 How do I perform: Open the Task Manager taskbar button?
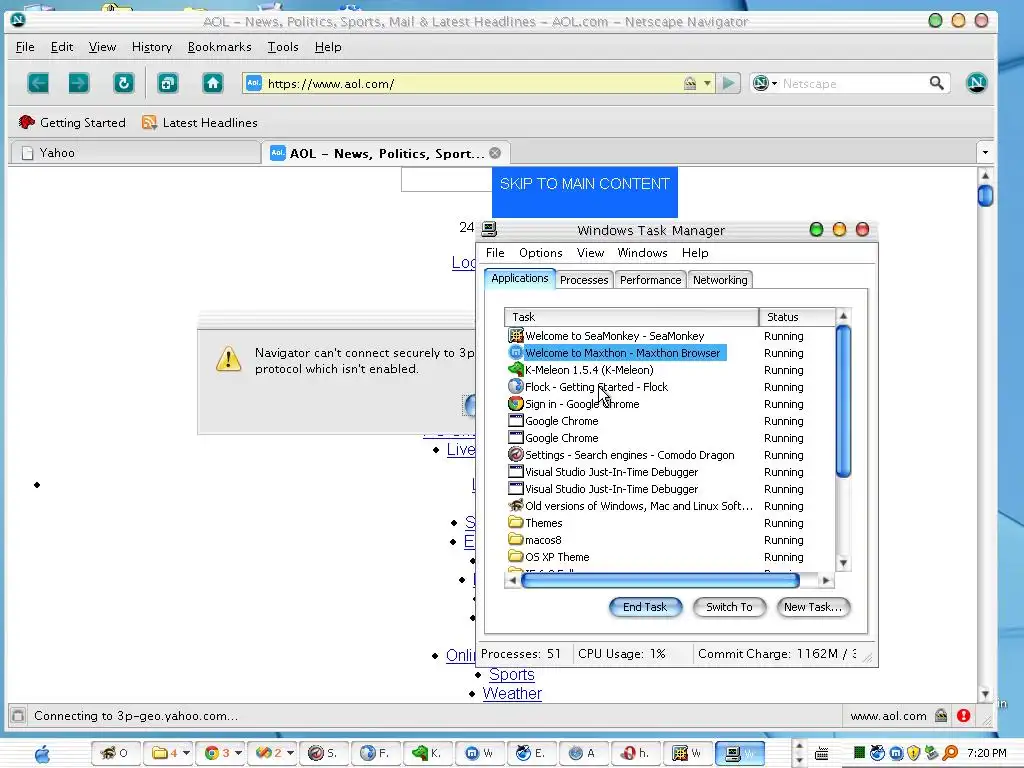(739, 753)
